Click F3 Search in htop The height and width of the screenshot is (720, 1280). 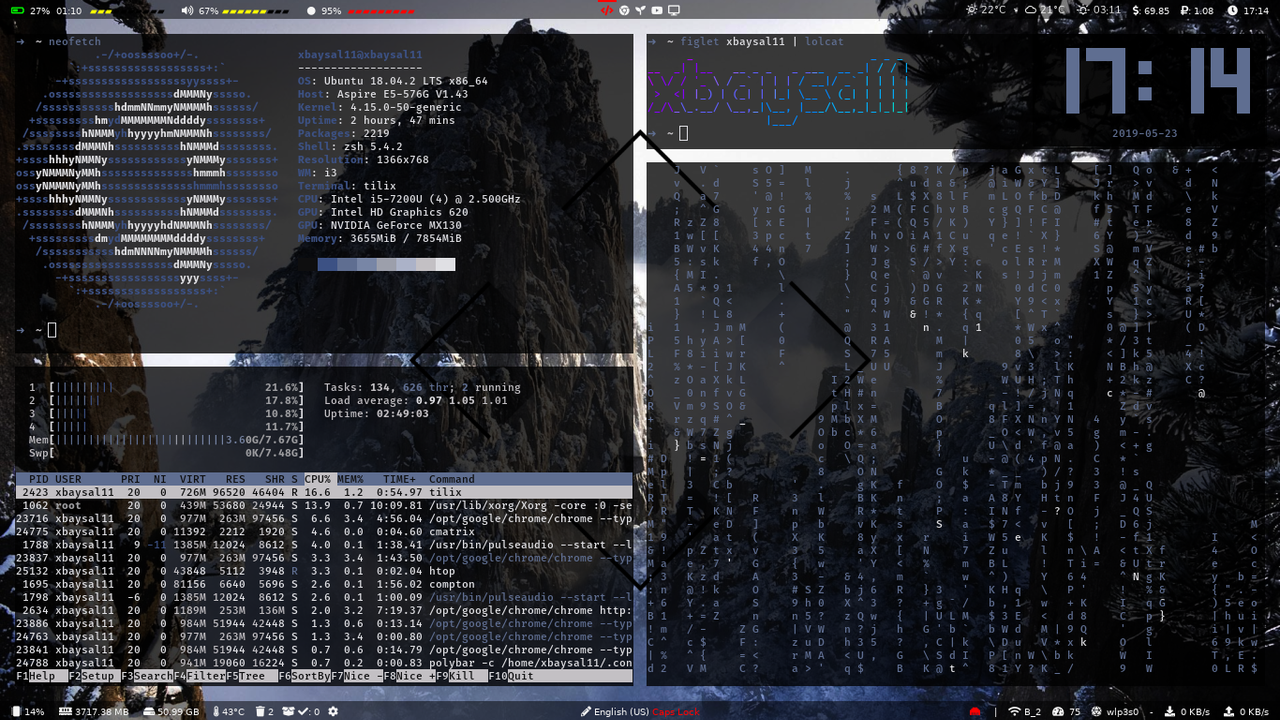[147, 676]
